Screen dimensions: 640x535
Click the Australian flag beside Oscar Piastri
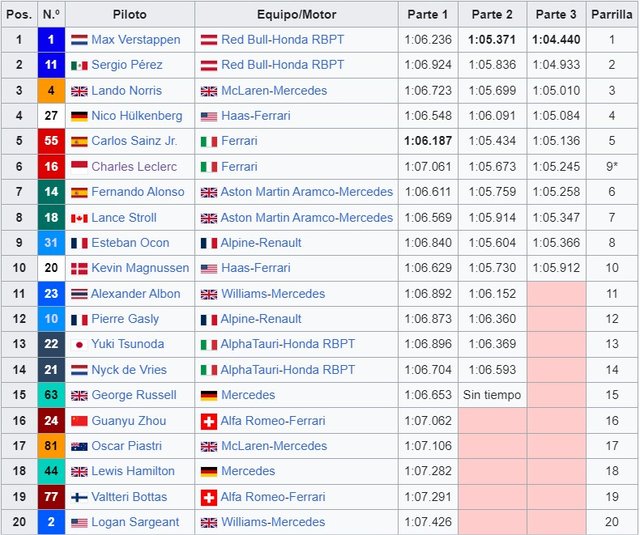coord(79,446)
